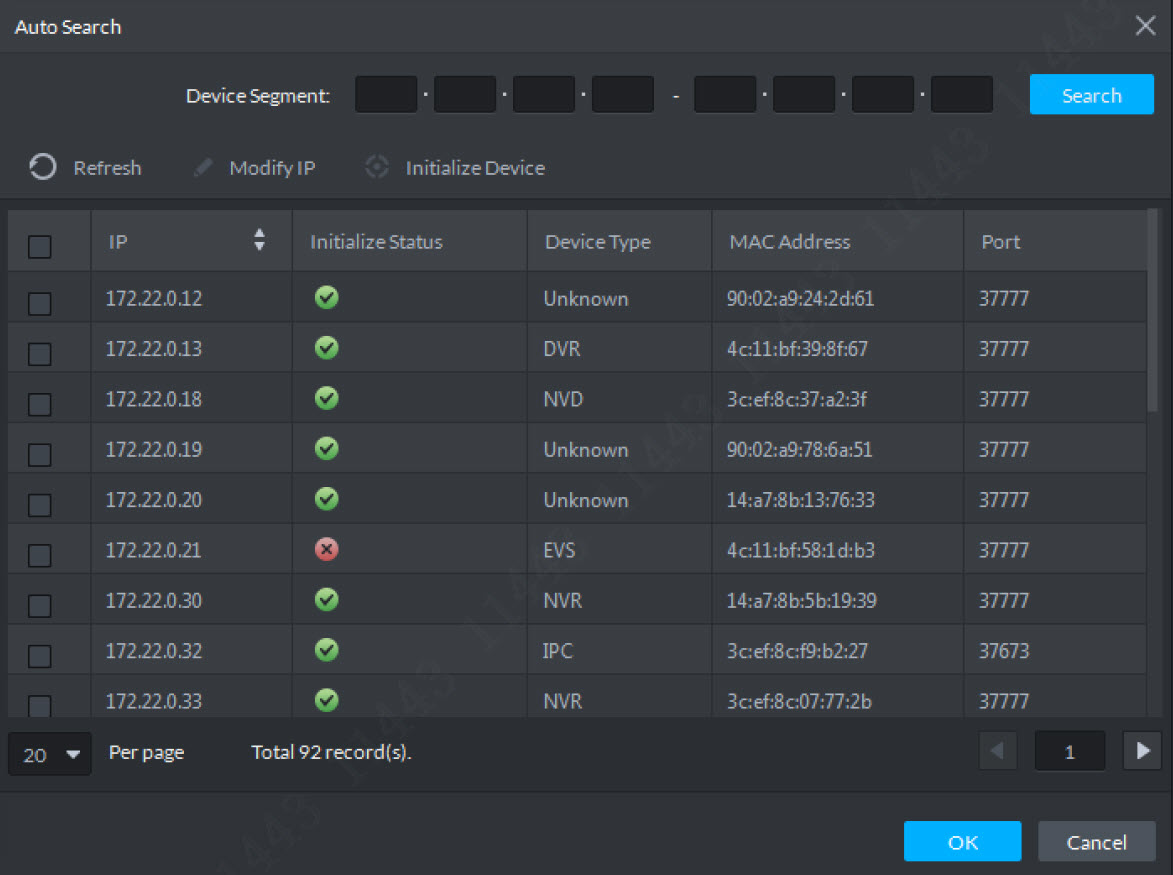The height and width of the screenshot is (875, 1173).
Task: Go to the next page arrow
Action: [1142, 751]
